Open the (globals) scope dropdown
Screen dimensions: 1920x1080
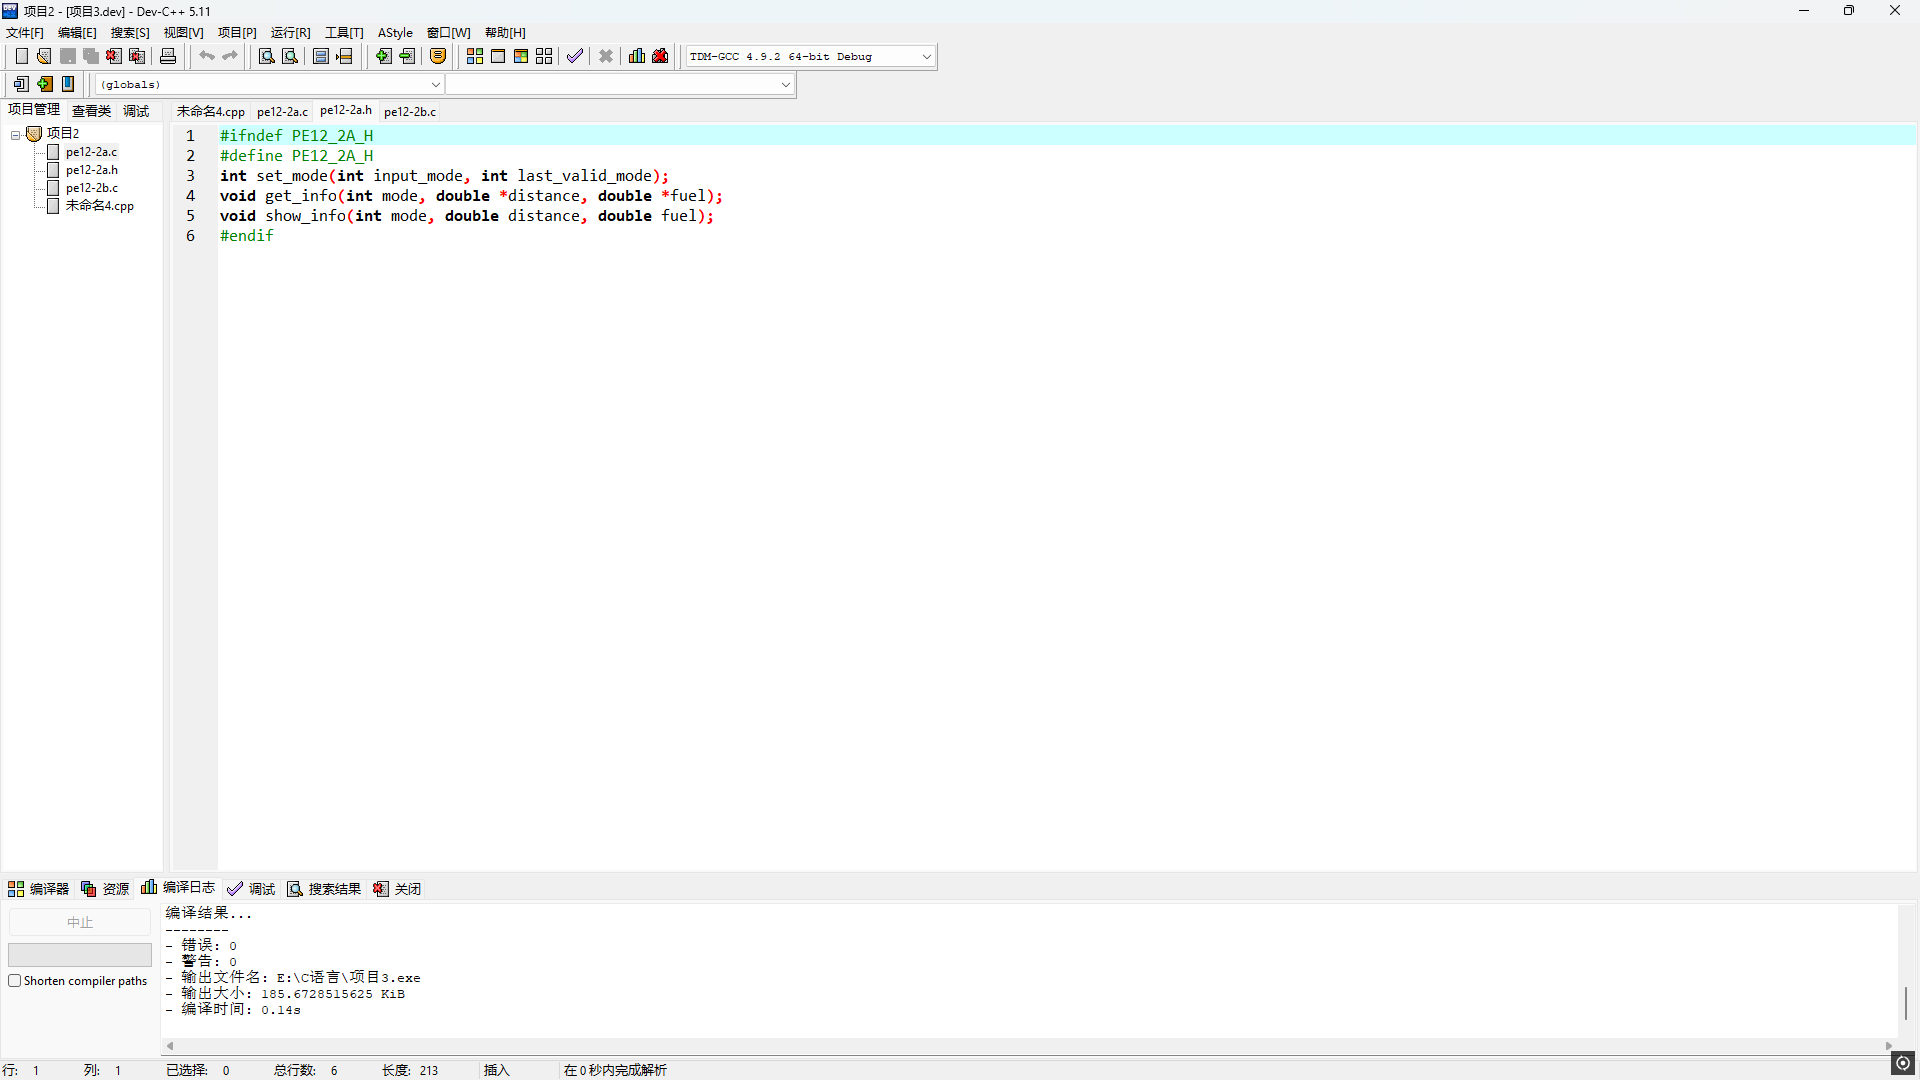(x=435, y=85)
